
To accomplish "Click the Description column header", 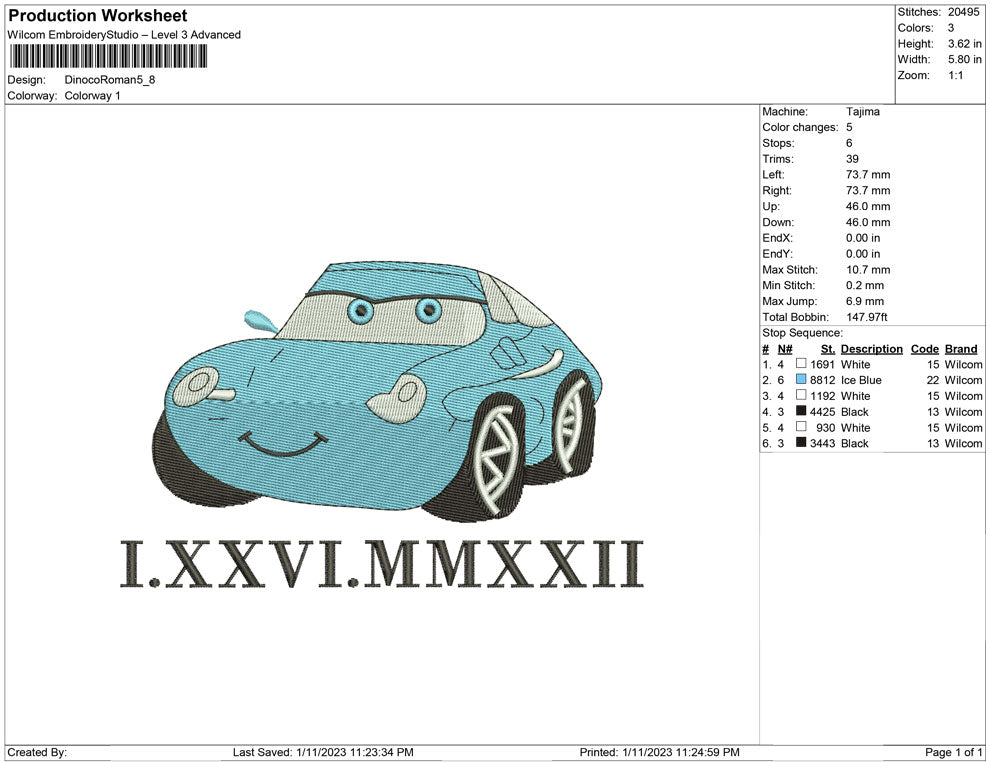I will (x=871, y=349).
